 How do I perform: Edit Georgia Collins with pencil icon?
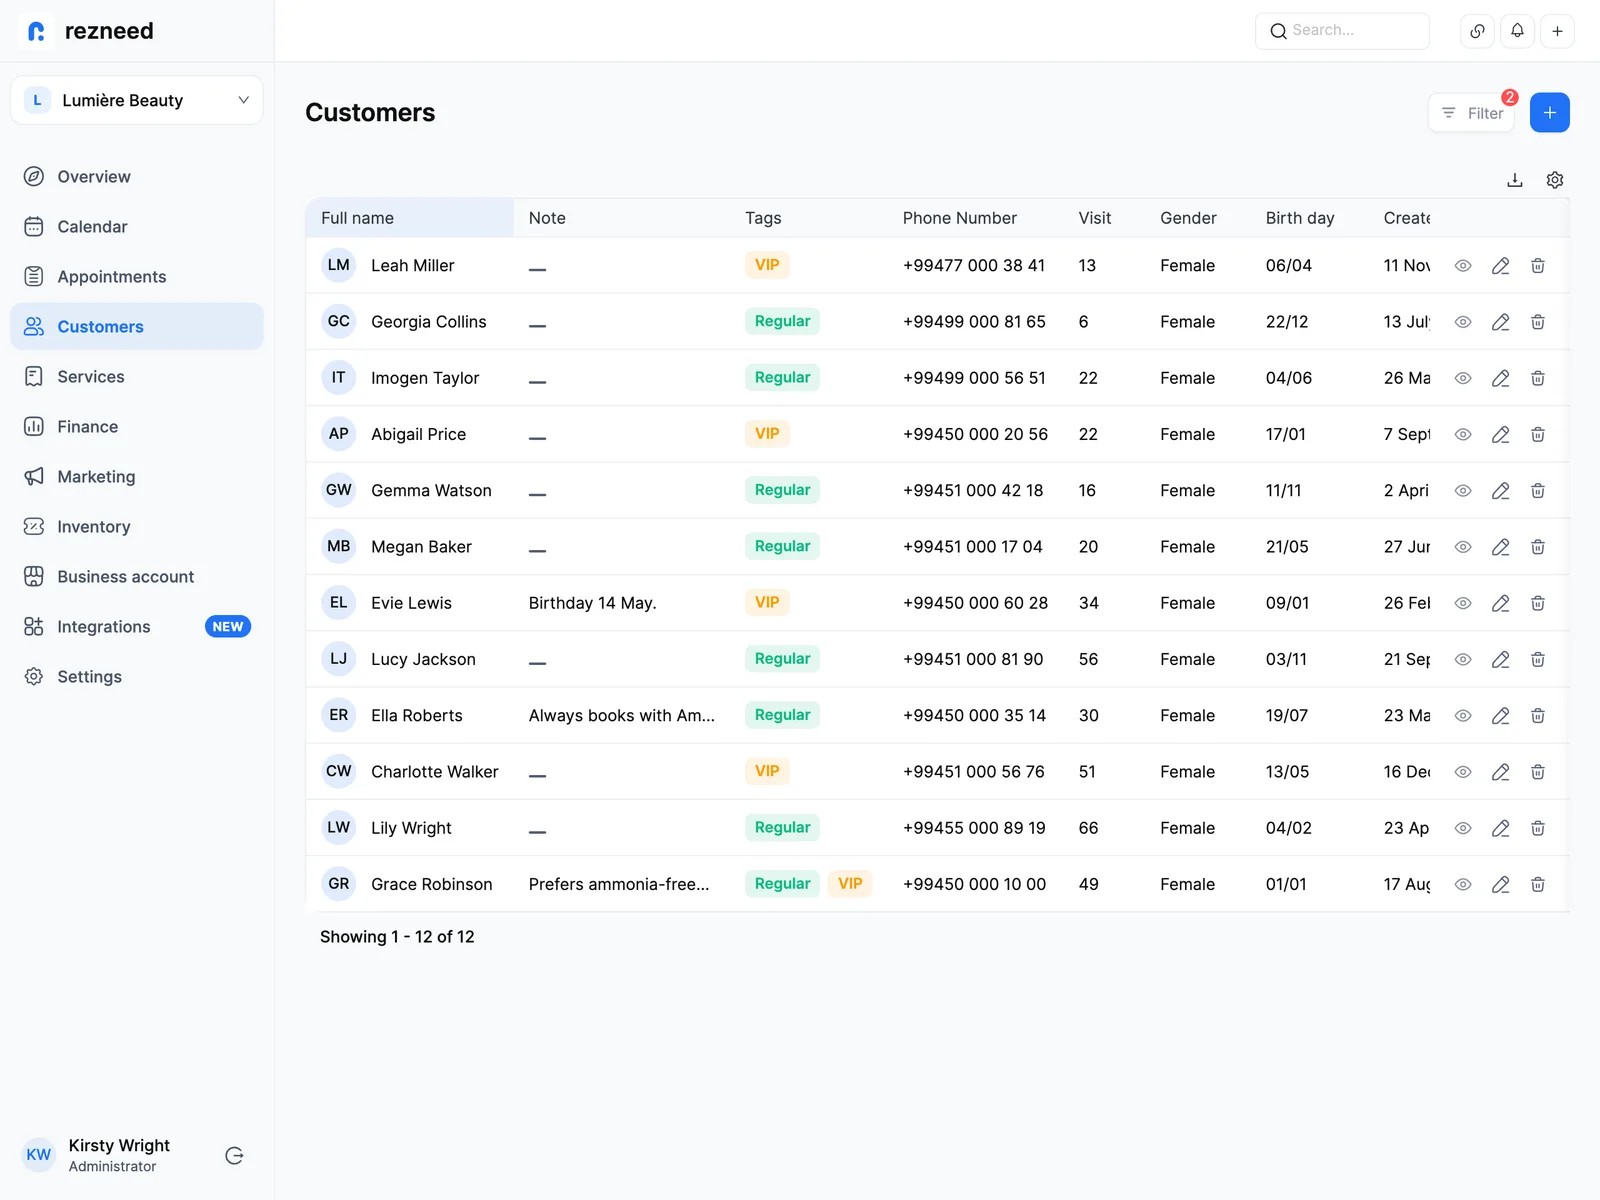click(x=1500, y=322)
